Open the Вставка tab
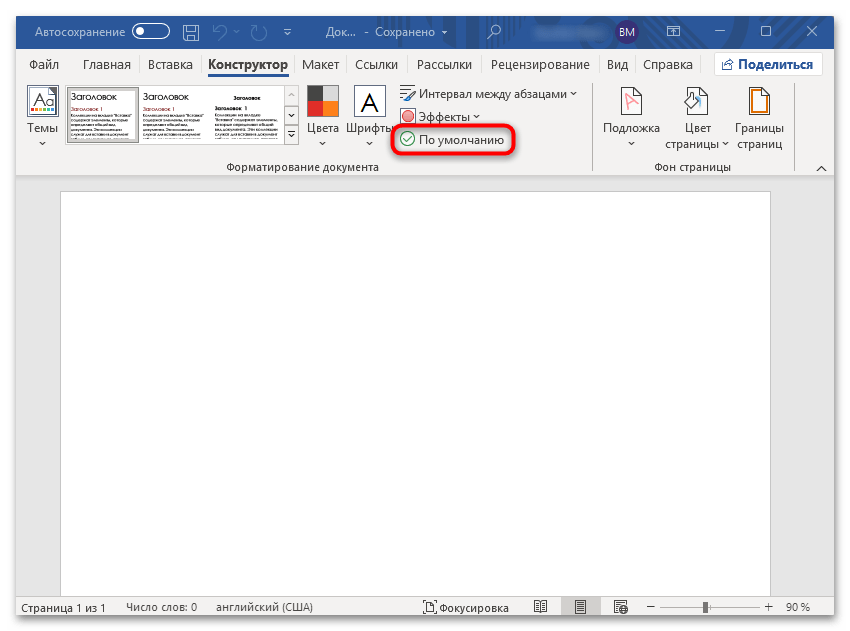Image resolution: width=850 pixels, height=631 pixels. coord(169,65)
